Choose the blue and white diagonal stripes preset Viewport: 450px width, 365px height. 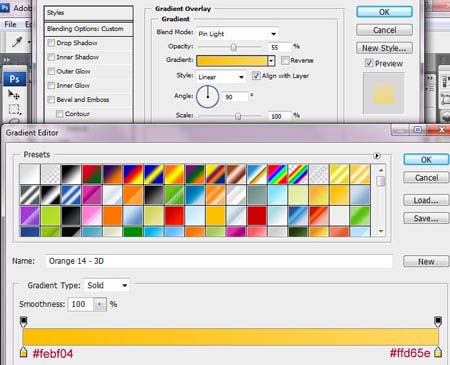point(71,195)
